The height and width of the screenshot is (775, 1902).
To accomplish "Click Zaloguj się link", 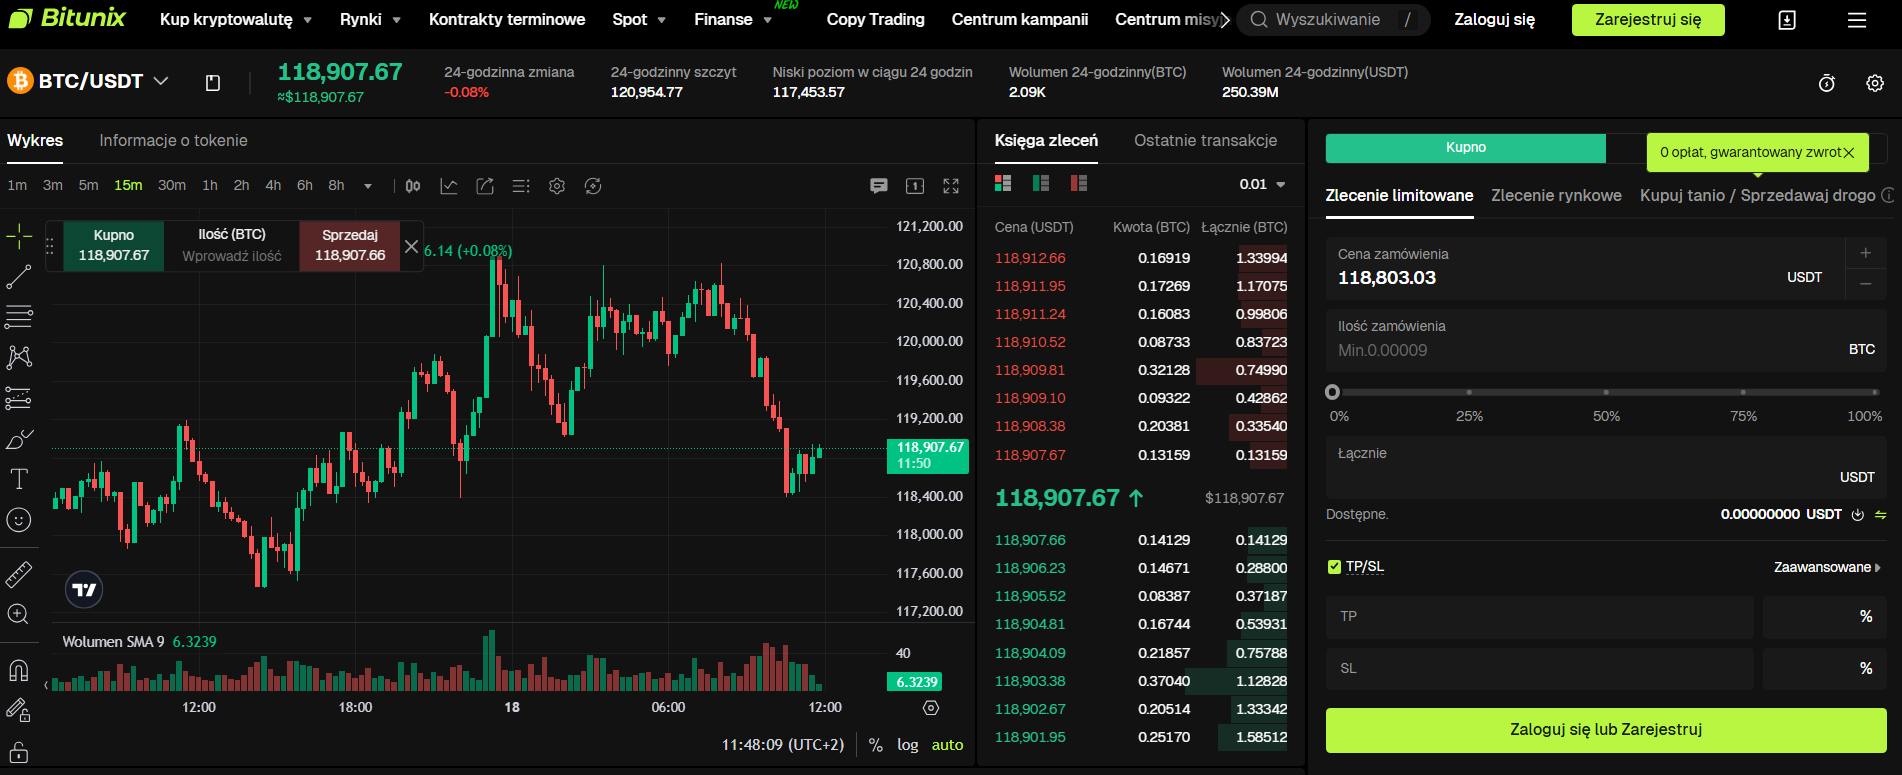I will [1494, 20].
